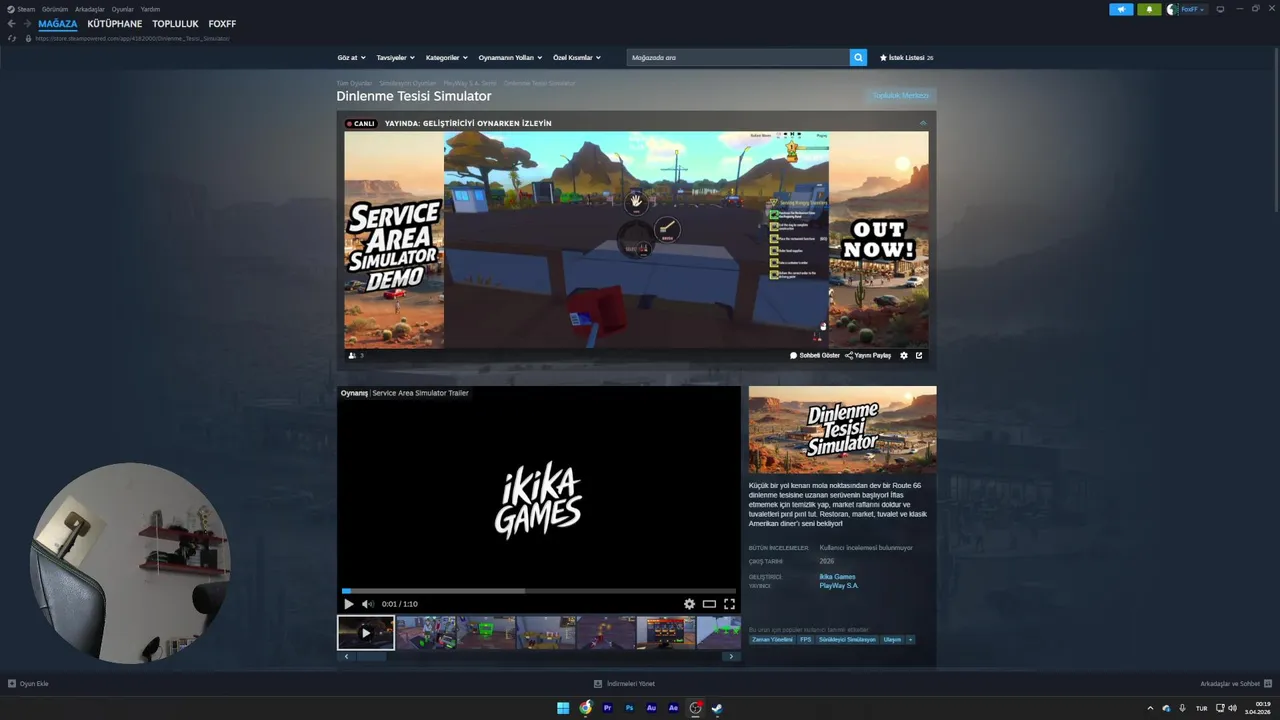Image resolution: width=1280 pixels, height=720 pixels.
Task: Pop out the broadcast in new window
Action: click(x=919, y=355)
